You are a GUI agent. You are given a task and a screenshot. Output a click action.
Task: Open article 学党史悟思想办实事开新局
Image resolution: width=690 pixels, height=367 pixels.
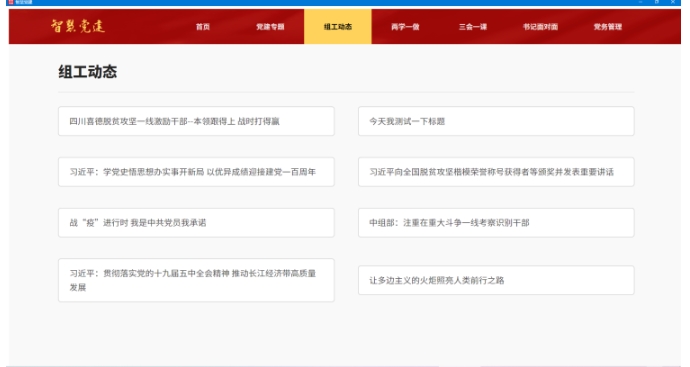click(x=196, y=172)
